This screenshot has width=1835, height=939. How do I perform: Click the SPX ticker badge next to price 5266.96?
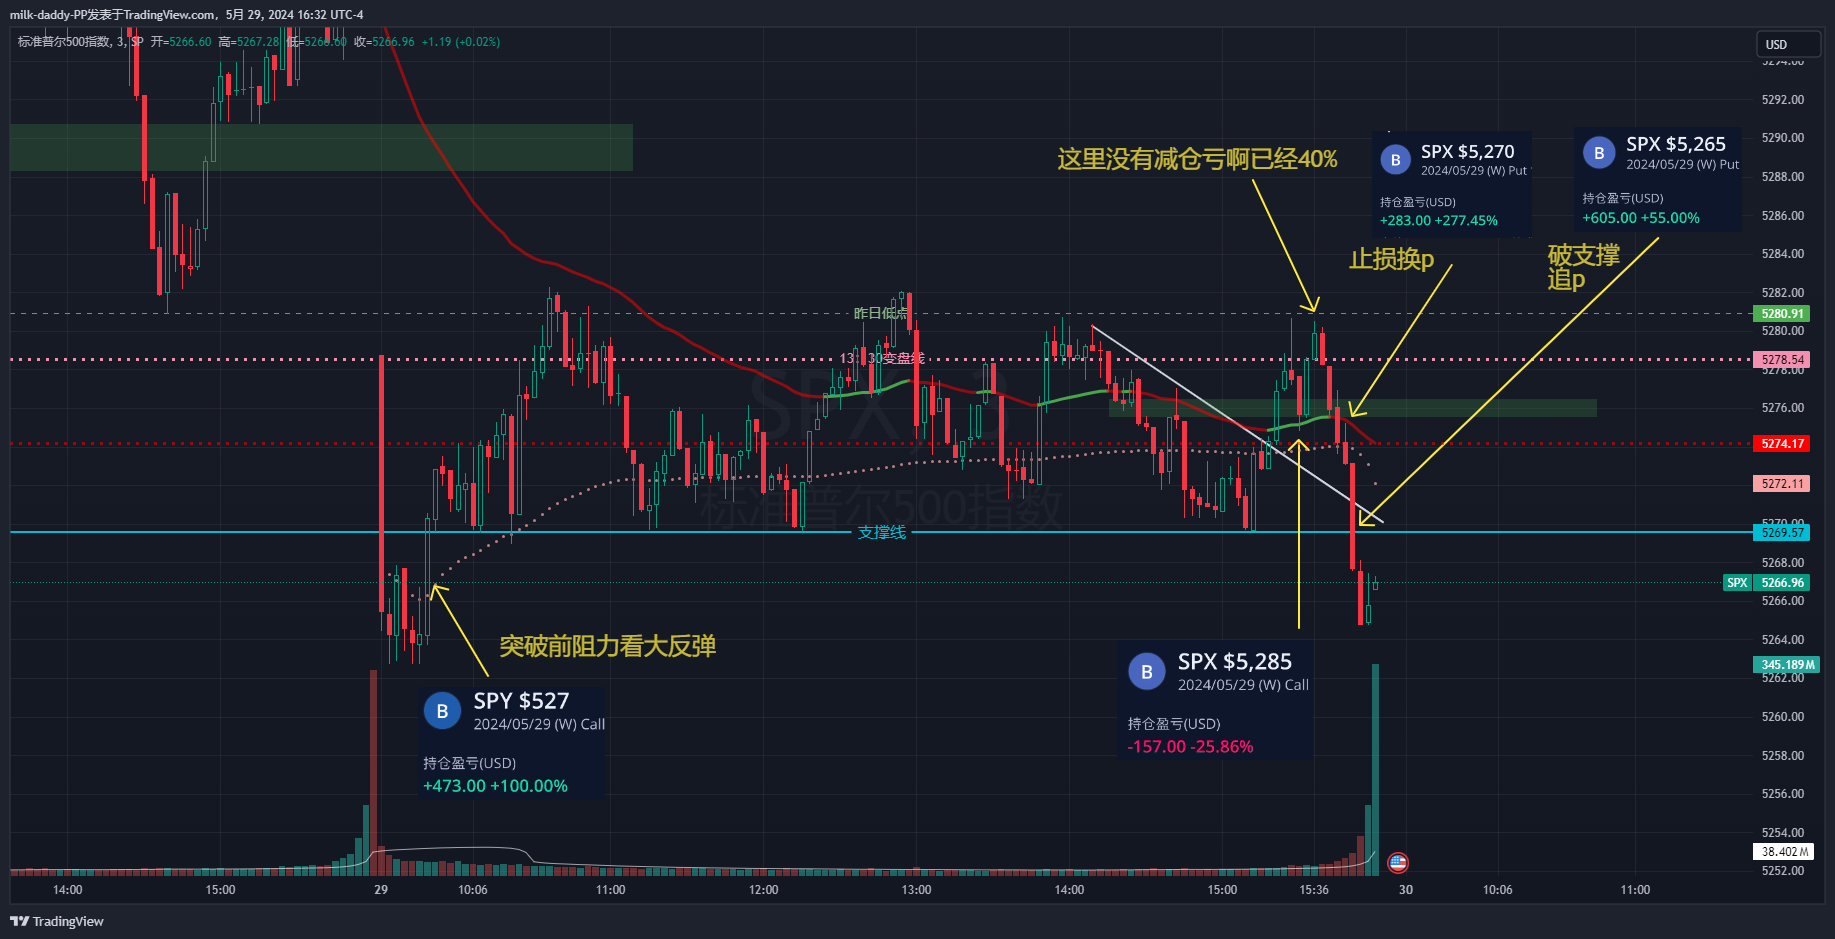tap(1737, 582)
